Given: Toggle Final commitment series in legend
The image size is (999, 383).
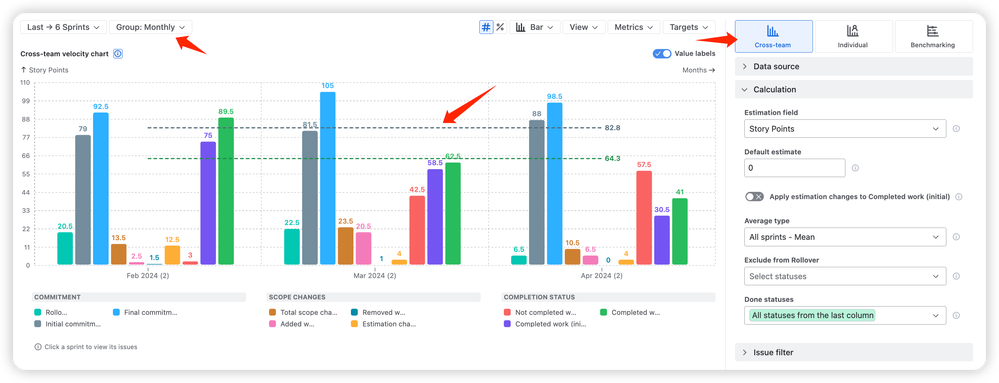Looking at the screenshot, I should (x=145, y=312).
